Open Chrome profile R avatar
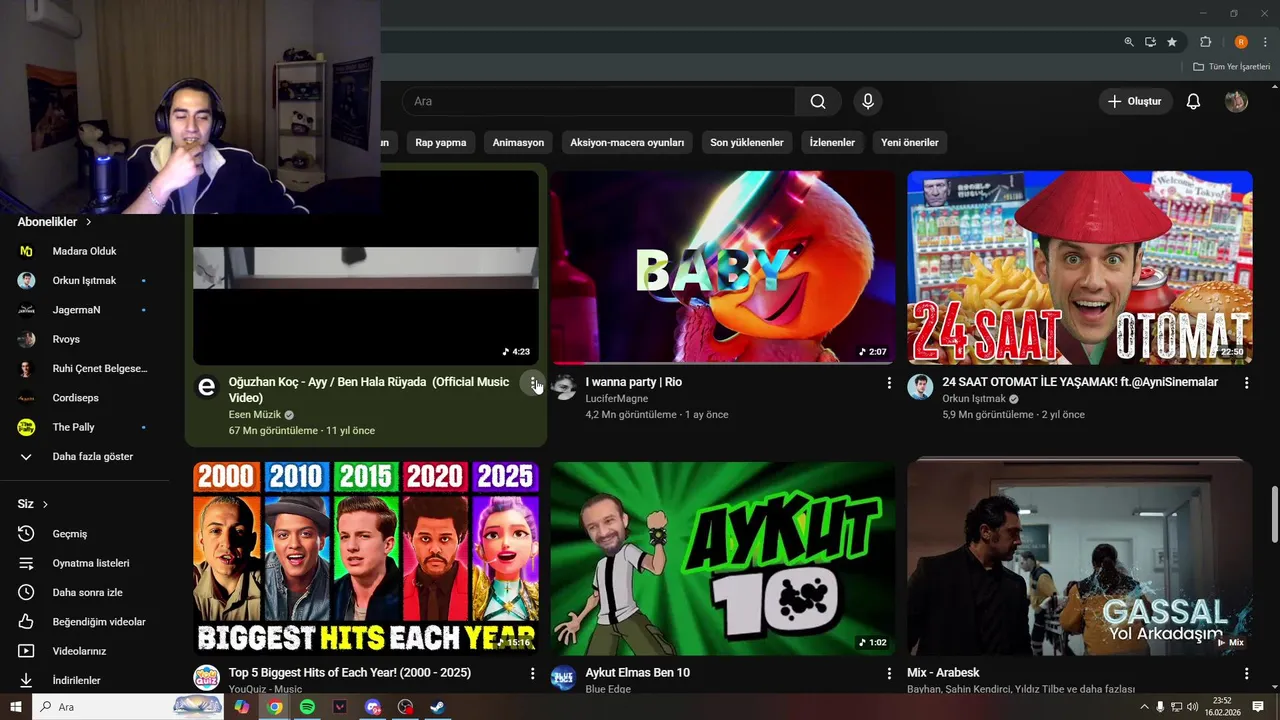 point(1241,42)
